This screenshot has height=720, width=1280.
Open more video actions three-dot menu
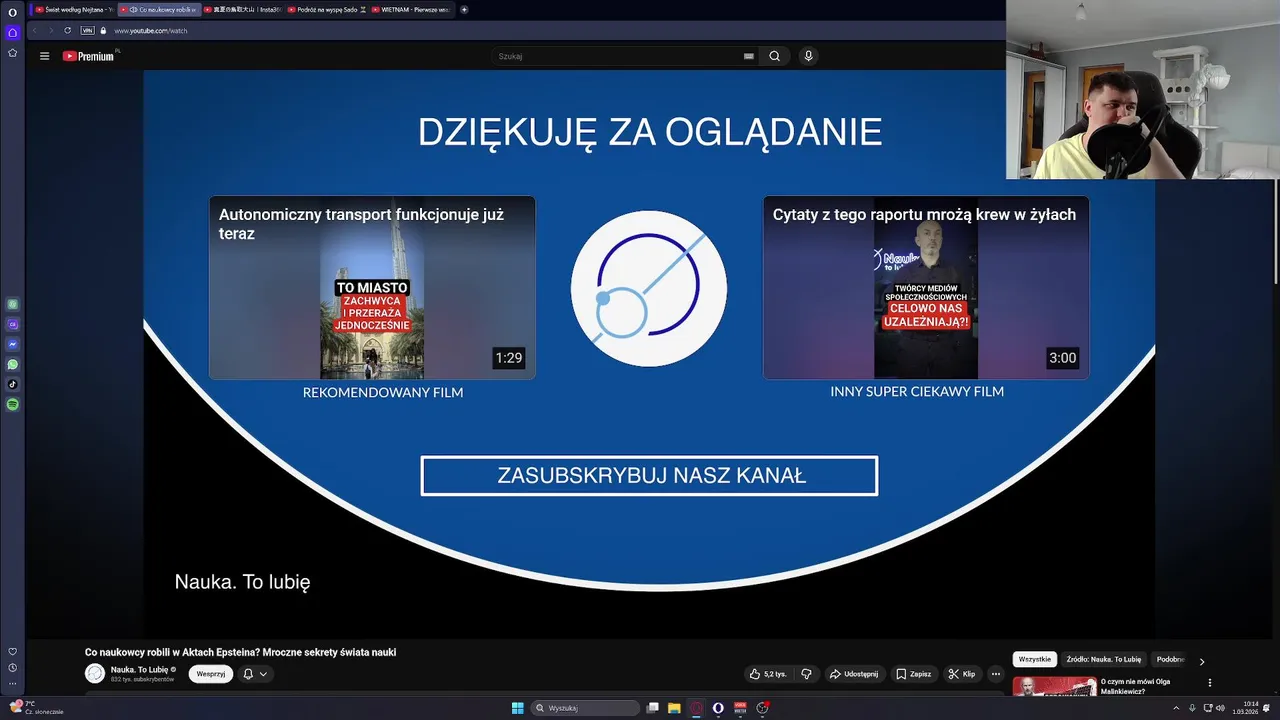coord(995,674)
